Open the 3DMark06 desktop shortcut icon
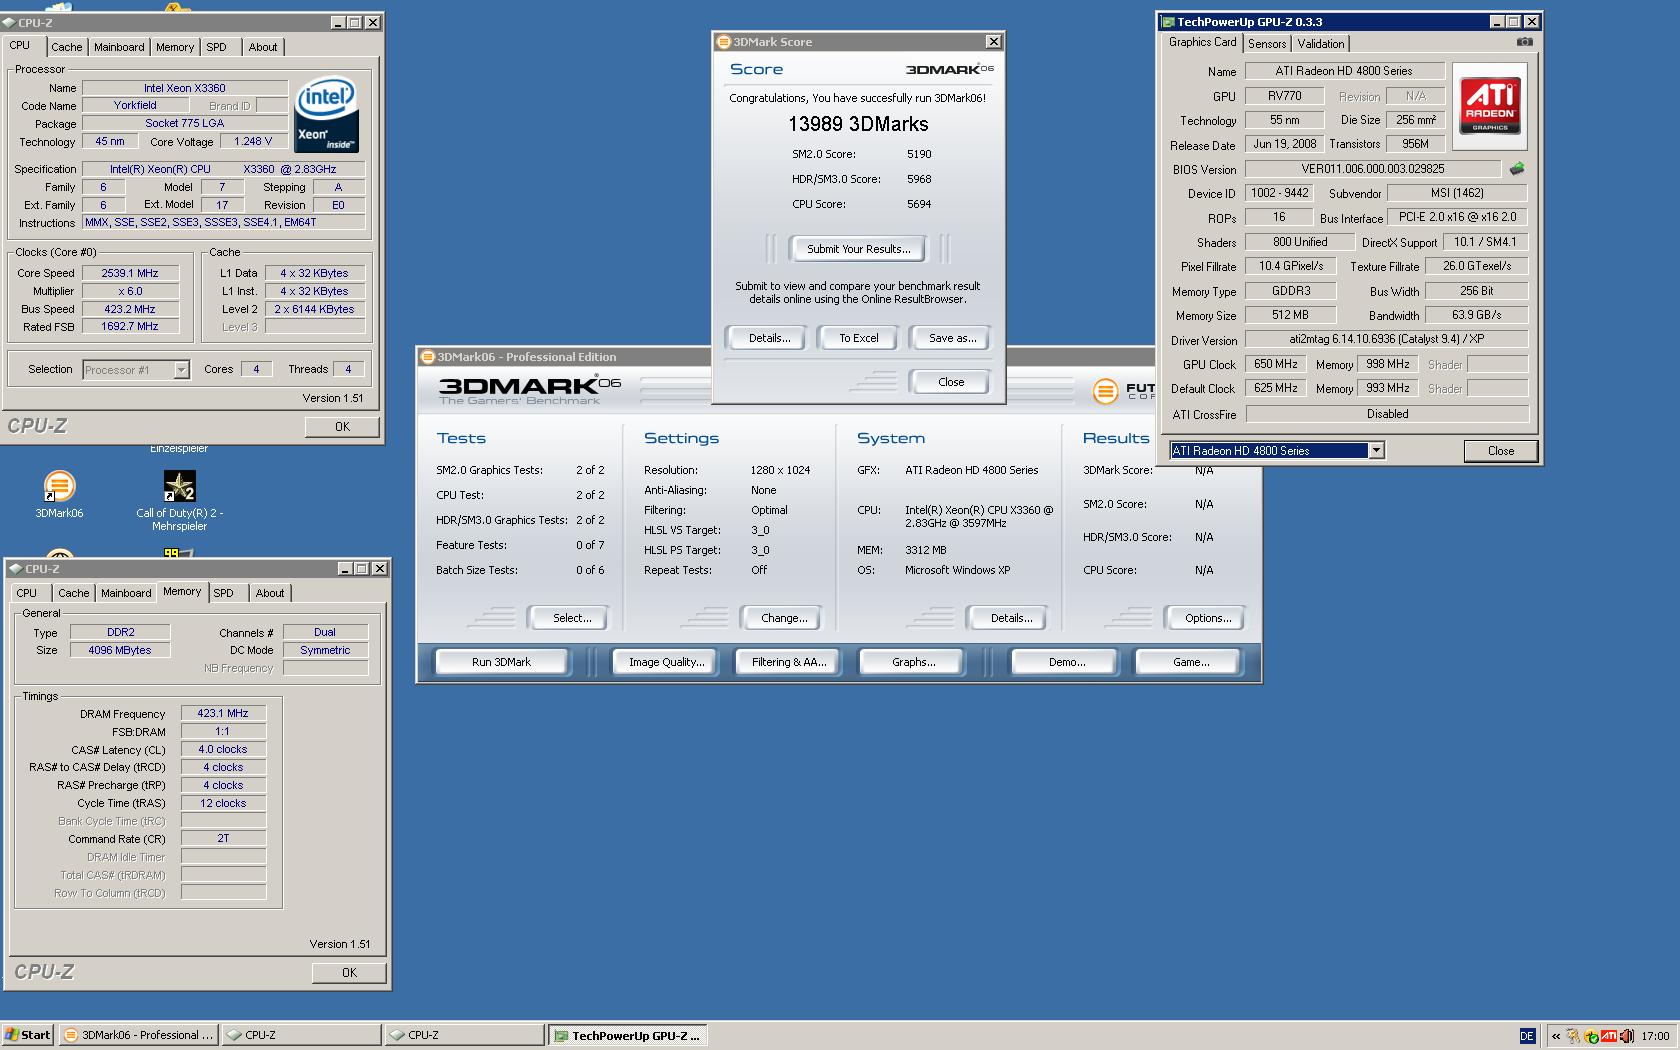The image size is (1680, 1050). (59, 486)
